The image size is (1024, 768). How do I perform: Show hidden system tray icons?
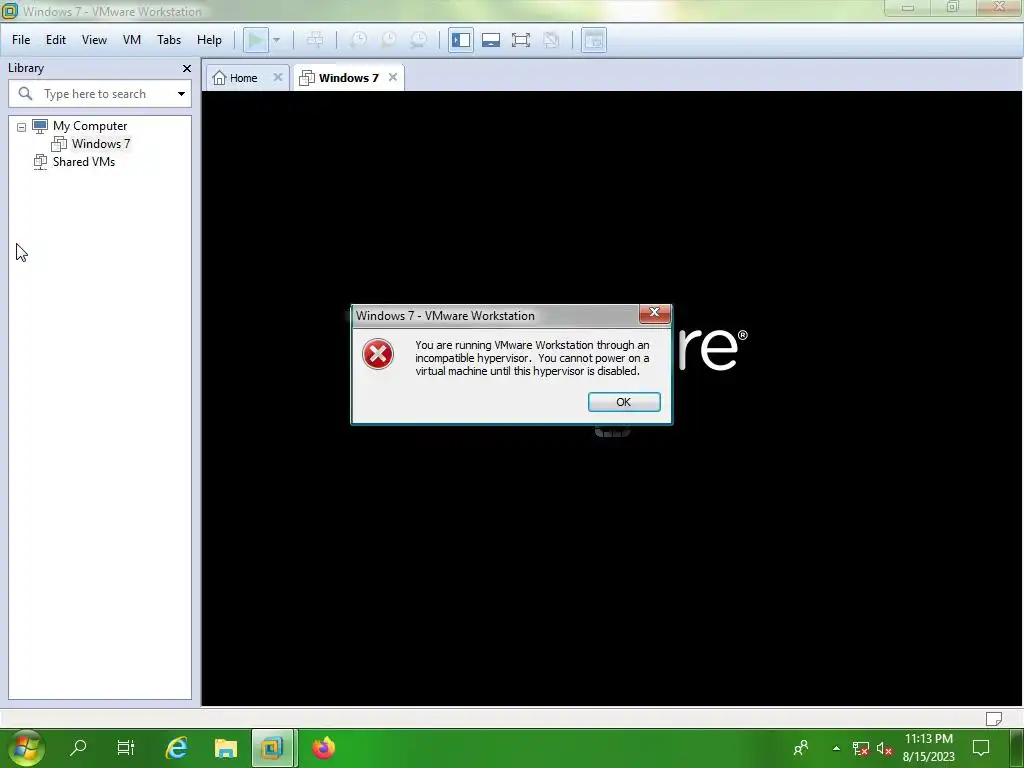[836, 748]
